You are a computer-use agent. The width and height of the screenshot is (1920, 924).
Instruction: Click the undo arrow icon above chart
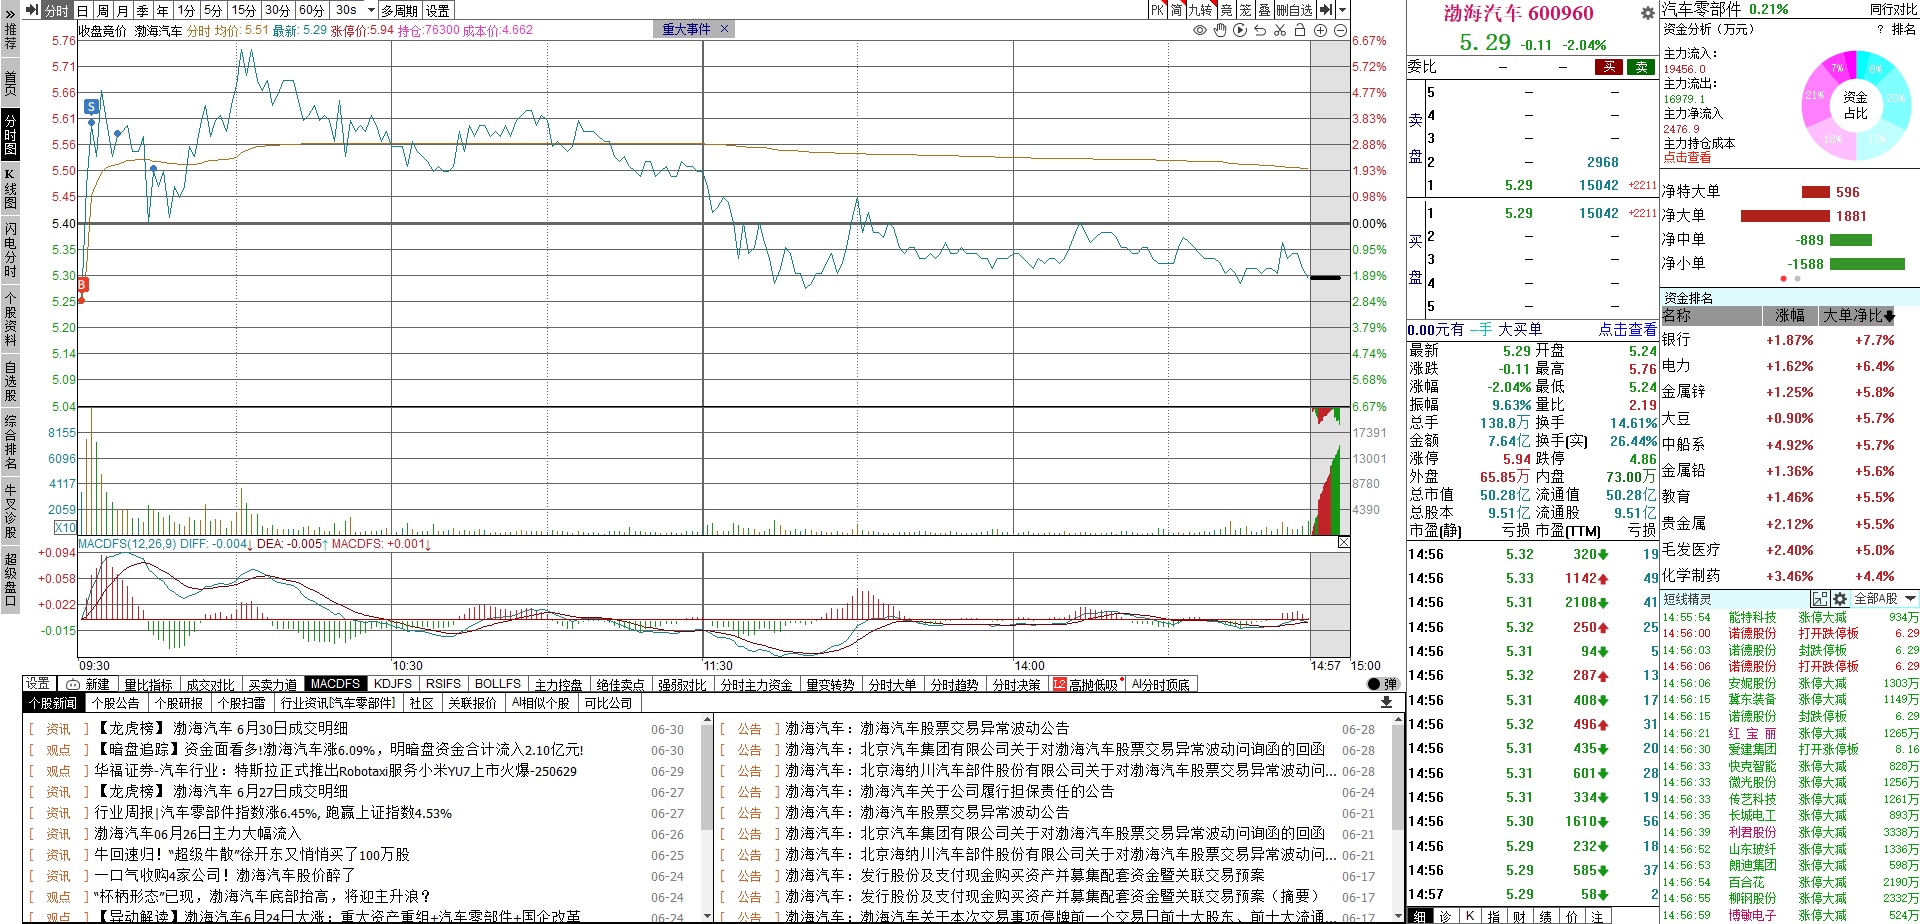[1260, 30]
